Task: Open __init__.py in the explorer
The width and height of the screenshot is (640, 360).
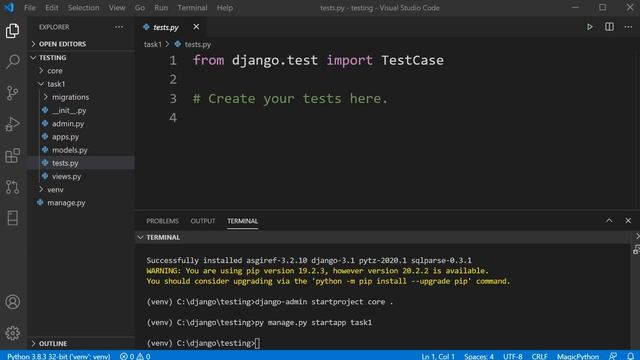Action: coord(69,110)
